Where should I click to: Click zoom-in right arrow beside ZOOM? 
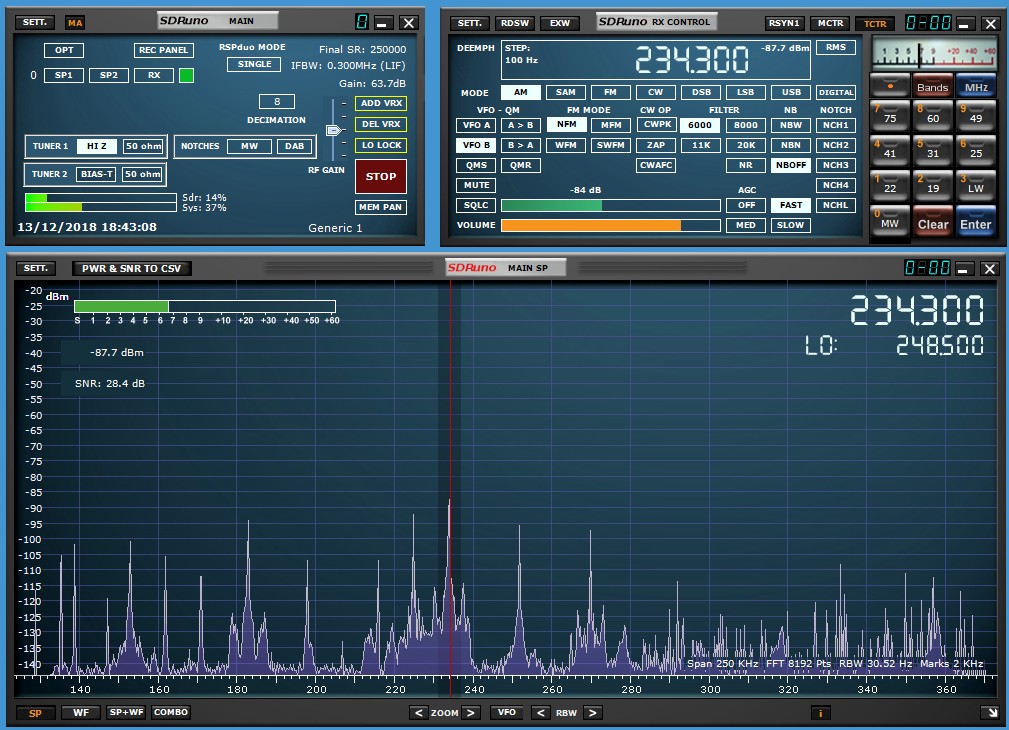(471, 713)
